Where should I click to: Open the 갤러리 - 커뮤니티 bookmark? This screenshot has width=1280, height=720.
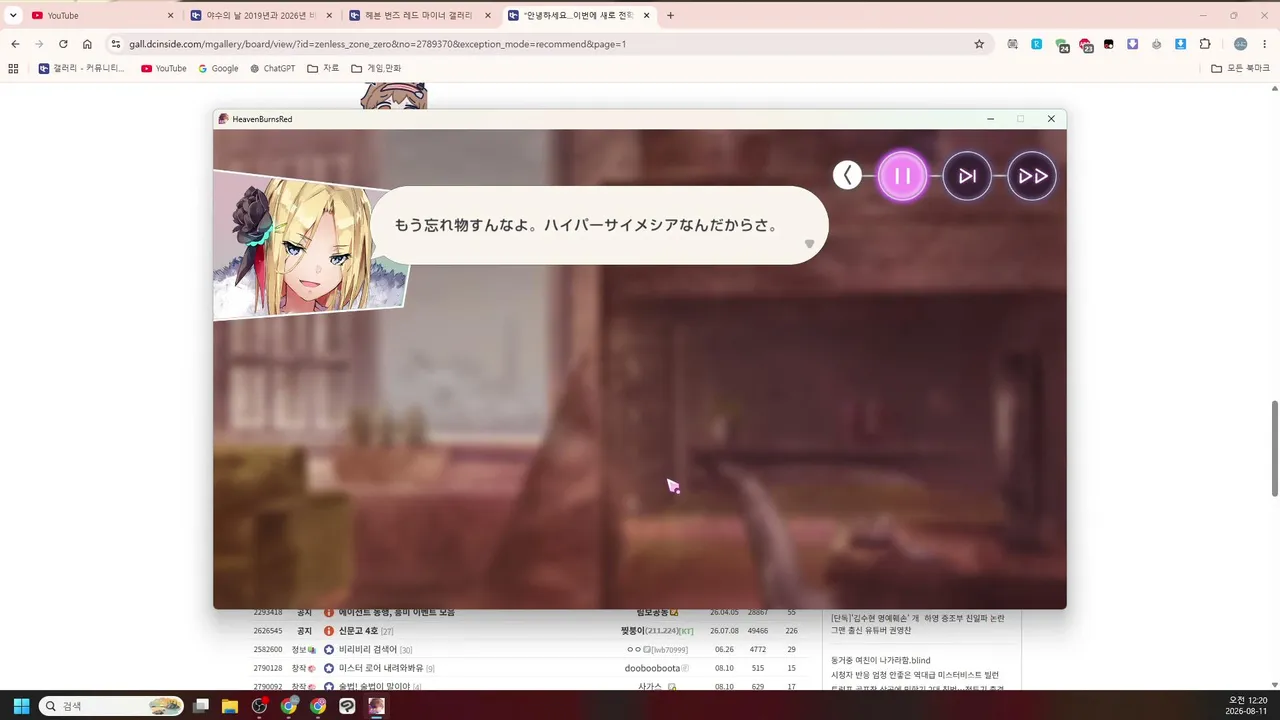tap(82, 68)
